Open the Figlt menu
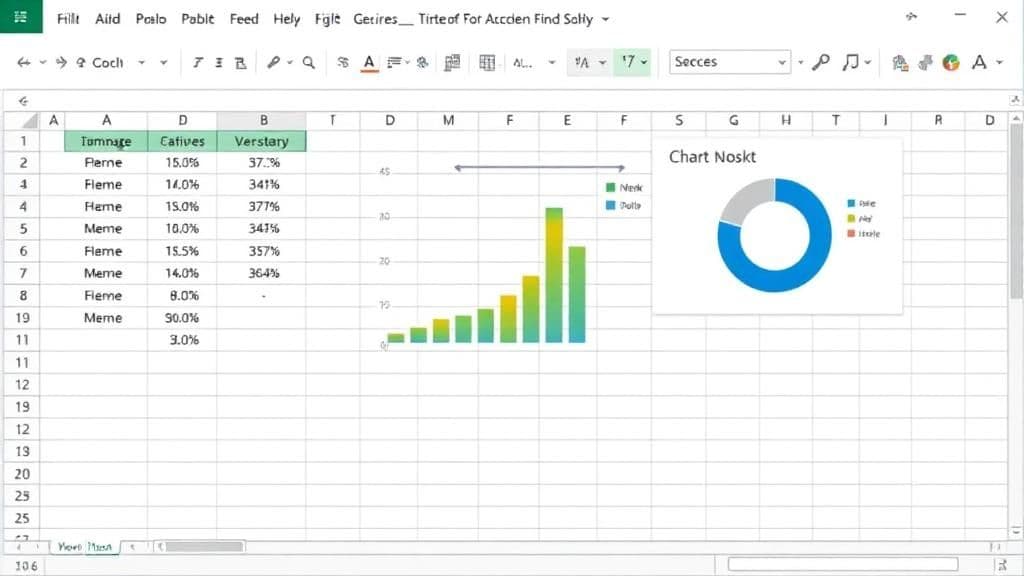Viewport: 1024px width, 576px height. pos(328,19)
